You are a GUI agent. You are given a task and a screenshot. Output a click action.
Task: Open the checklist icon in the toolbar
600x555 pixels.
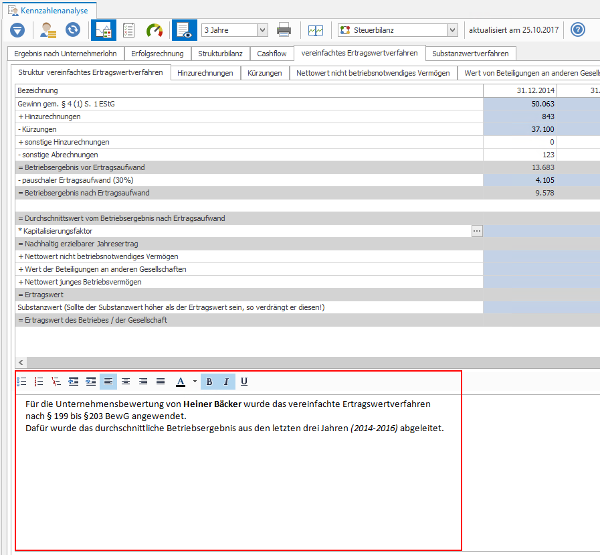click(x=129, y=30)
